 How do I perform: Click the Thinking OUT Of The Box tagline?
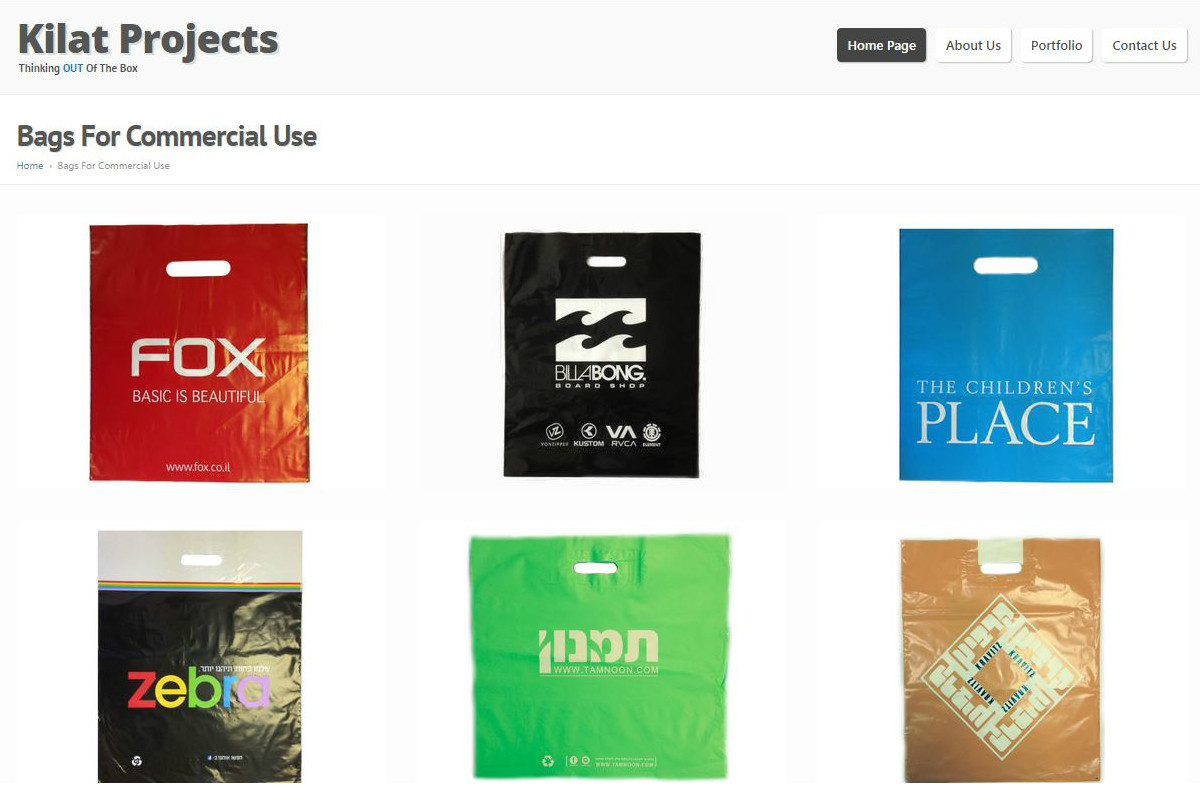(x=78, y=69)
